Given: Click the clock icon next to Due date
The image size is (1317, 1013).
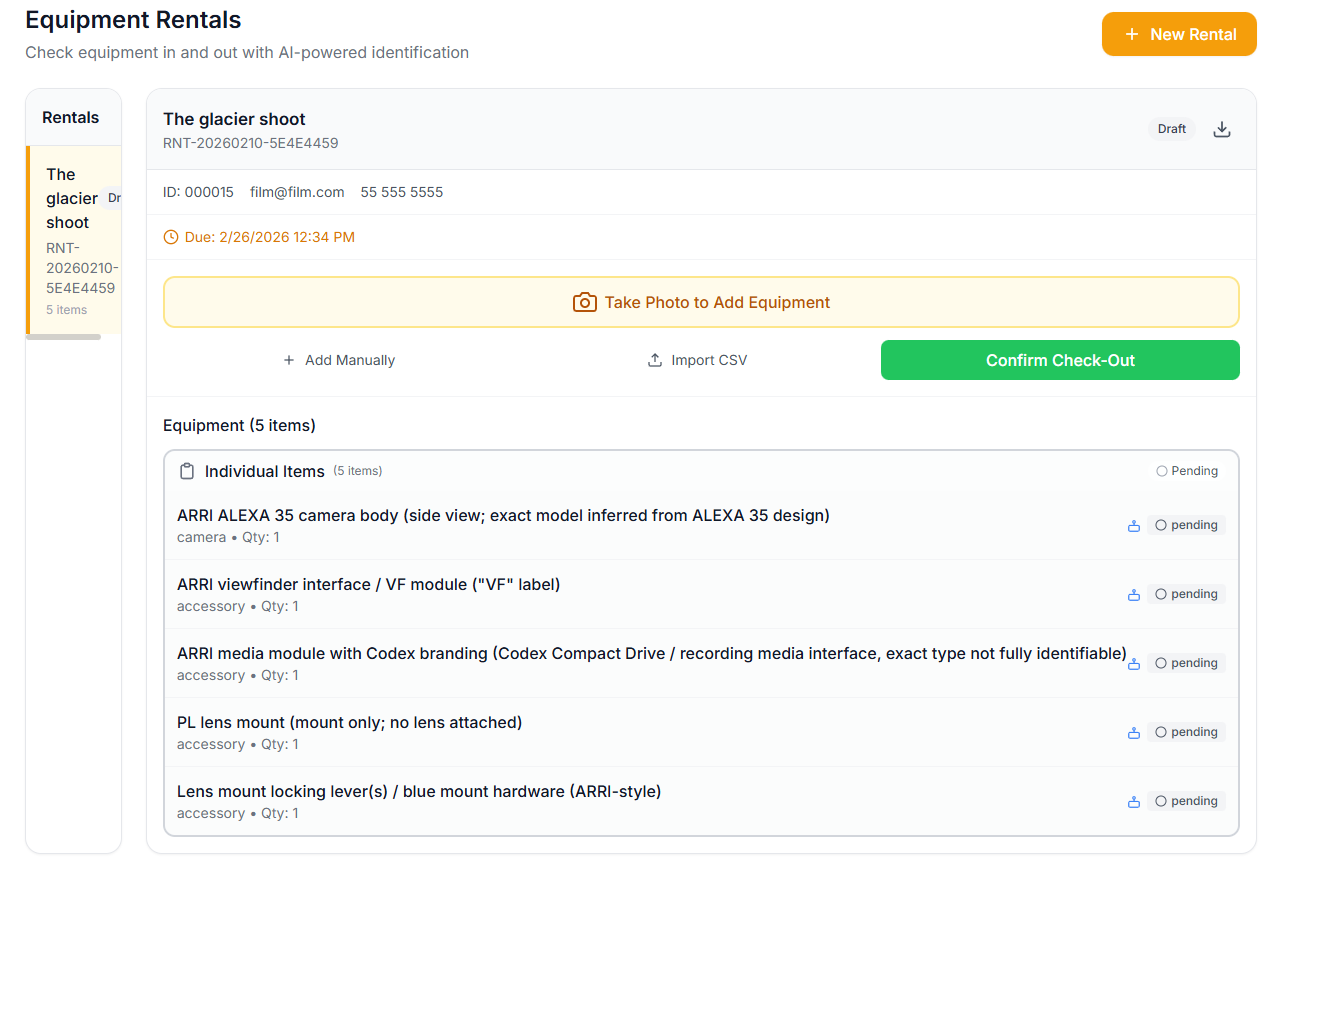Looking at the screenshot, I should [171, 237].
